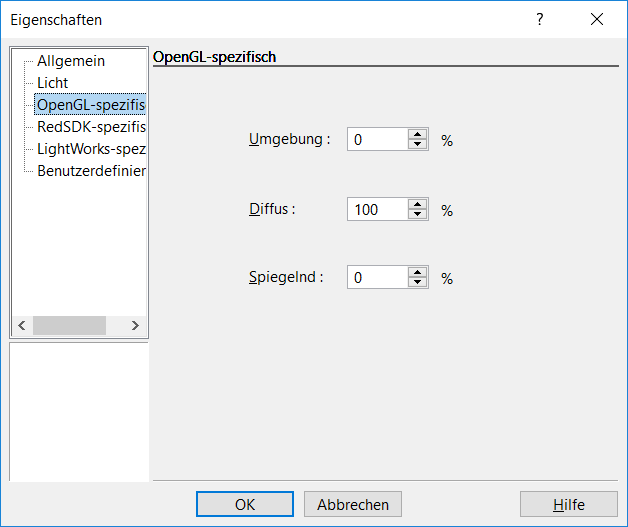Open LightWorks-spezifisch settings

(91, 149)
